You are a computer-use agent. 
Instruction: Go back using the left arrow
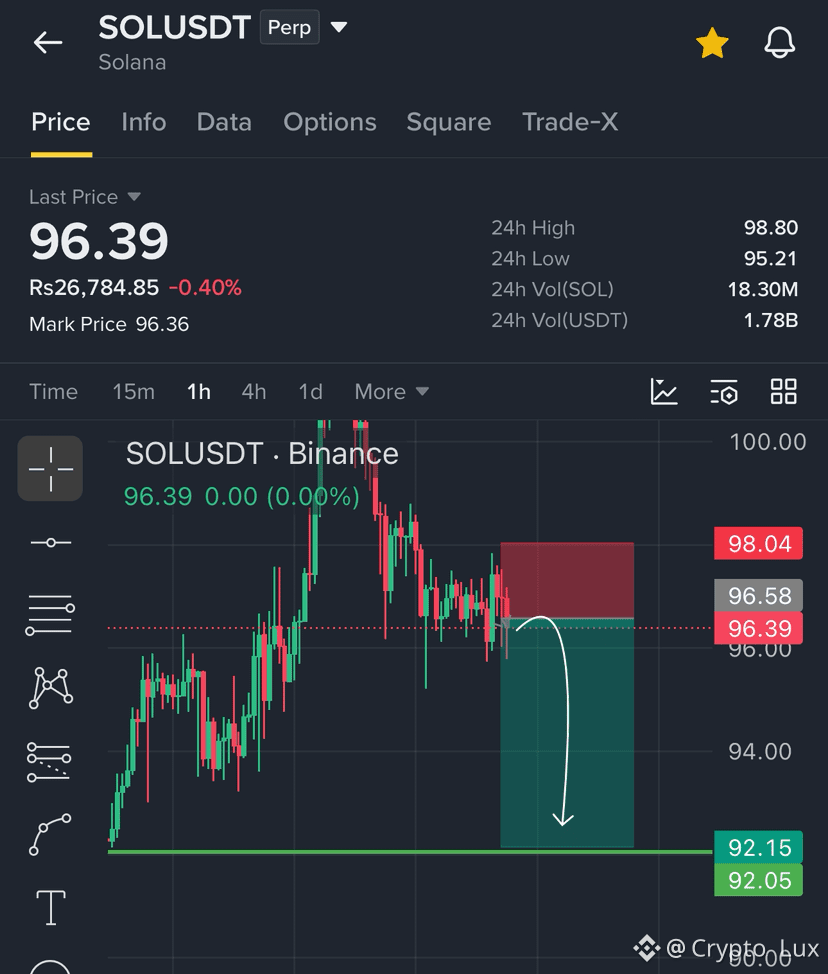[x=48, y=43]
